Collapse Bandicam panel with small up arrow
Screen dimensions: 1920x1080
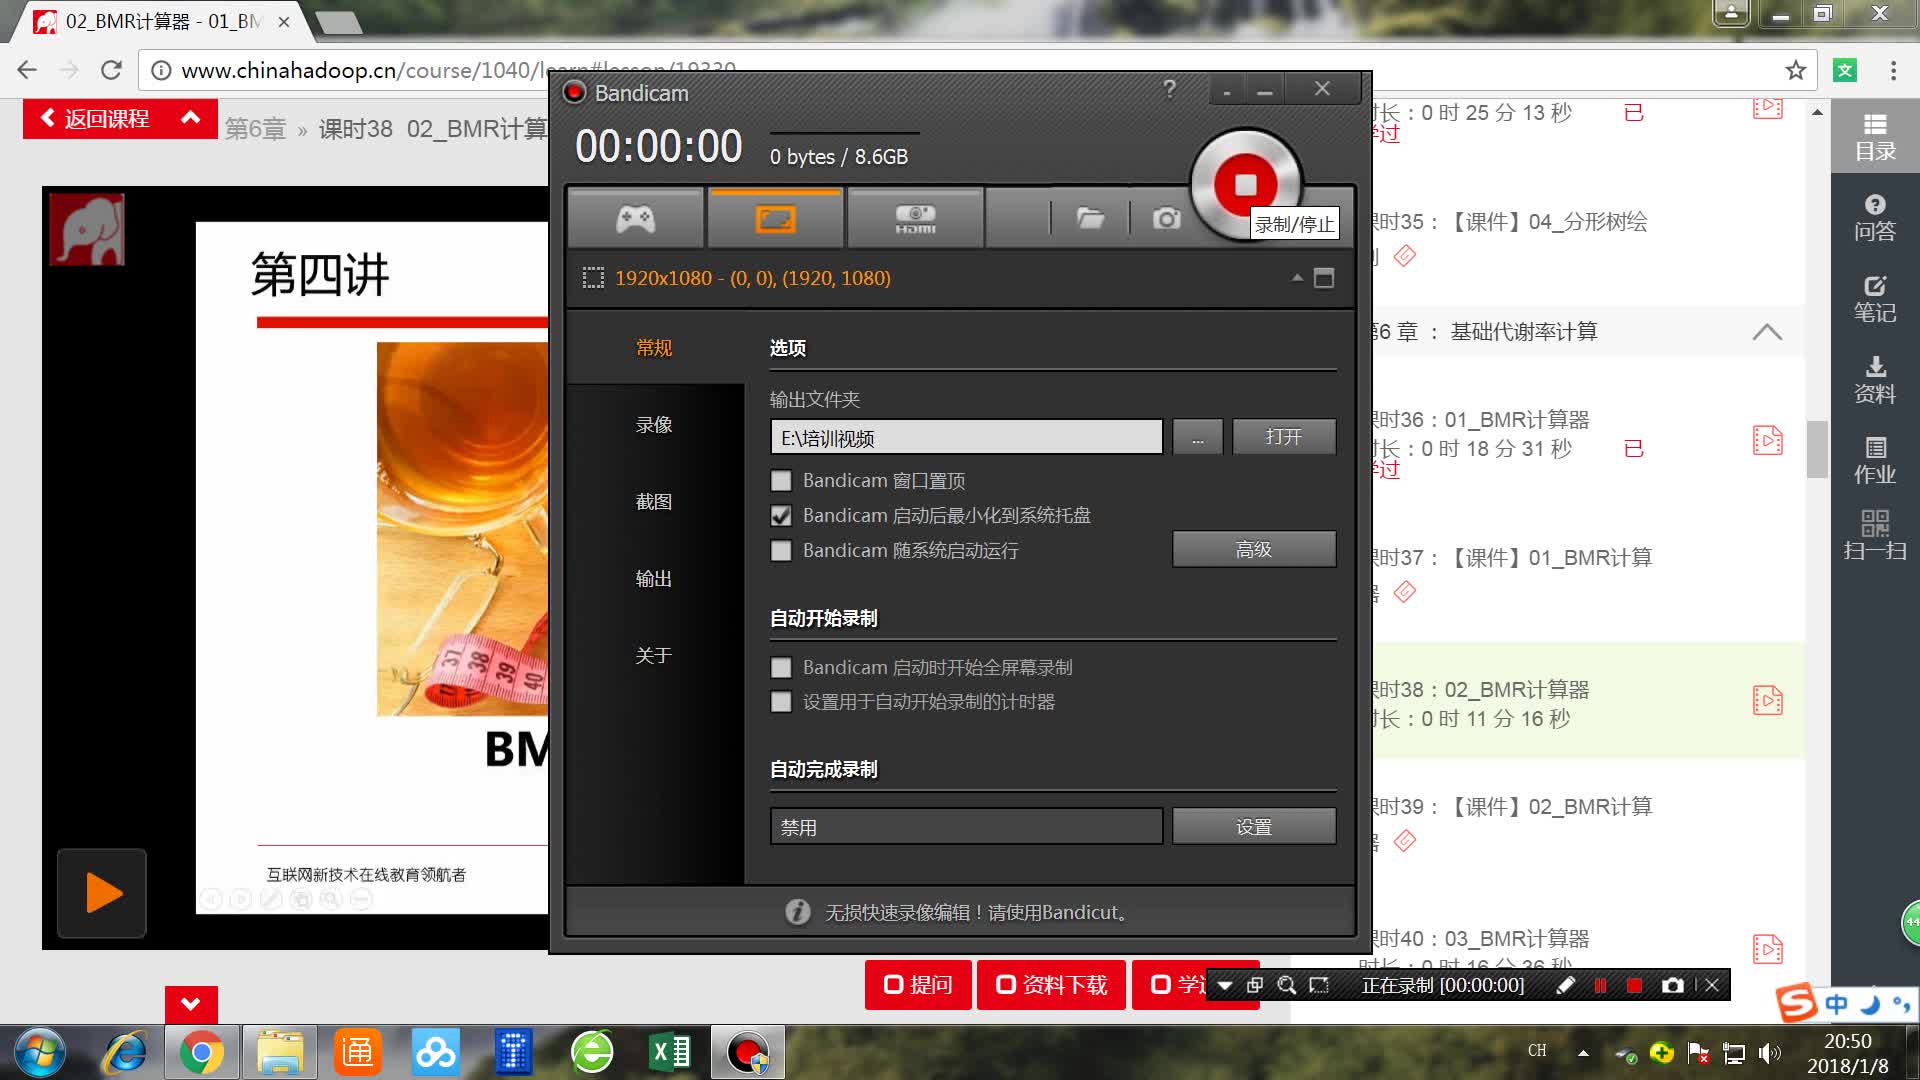[x=1297, y=278]
